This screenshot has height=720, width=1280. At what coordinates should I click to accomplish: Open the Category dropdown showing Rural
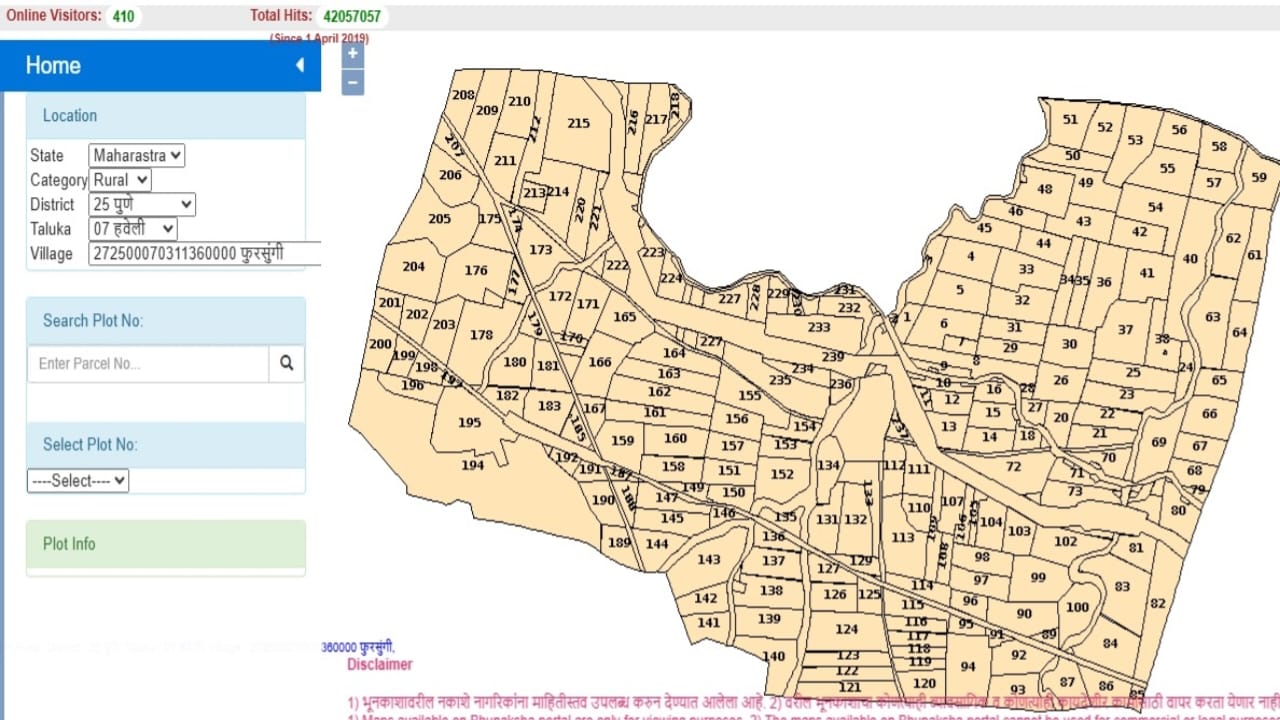tap(120, 180)
